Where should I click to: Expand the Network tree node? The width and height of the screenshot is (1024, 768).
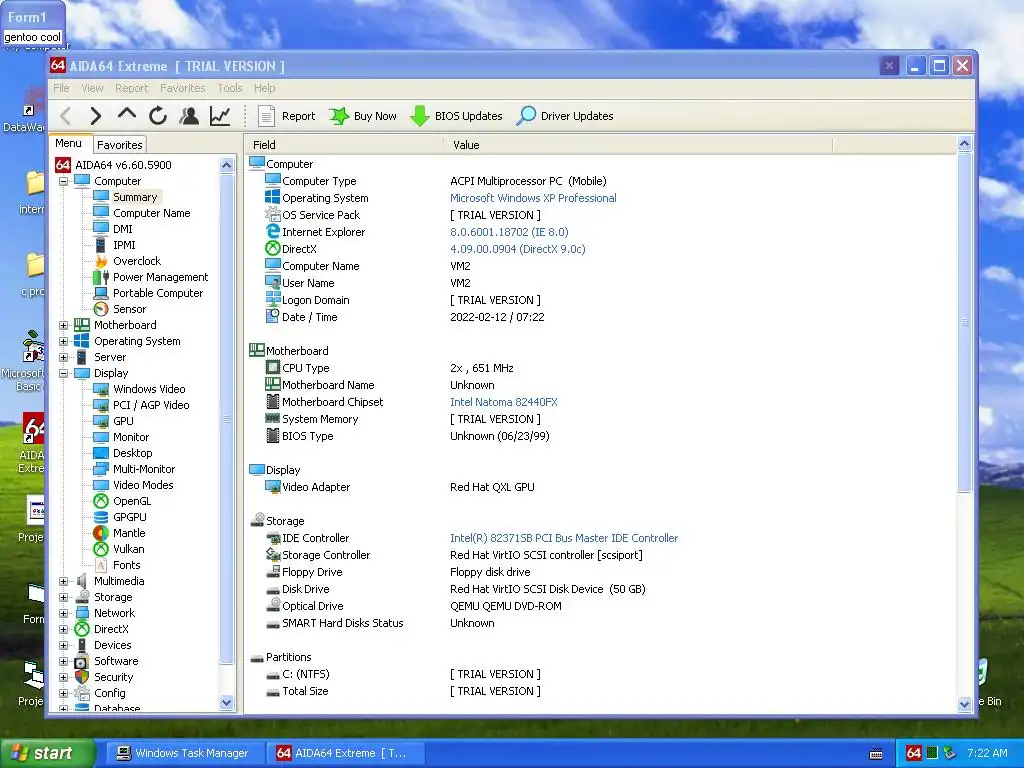point(63,613)
